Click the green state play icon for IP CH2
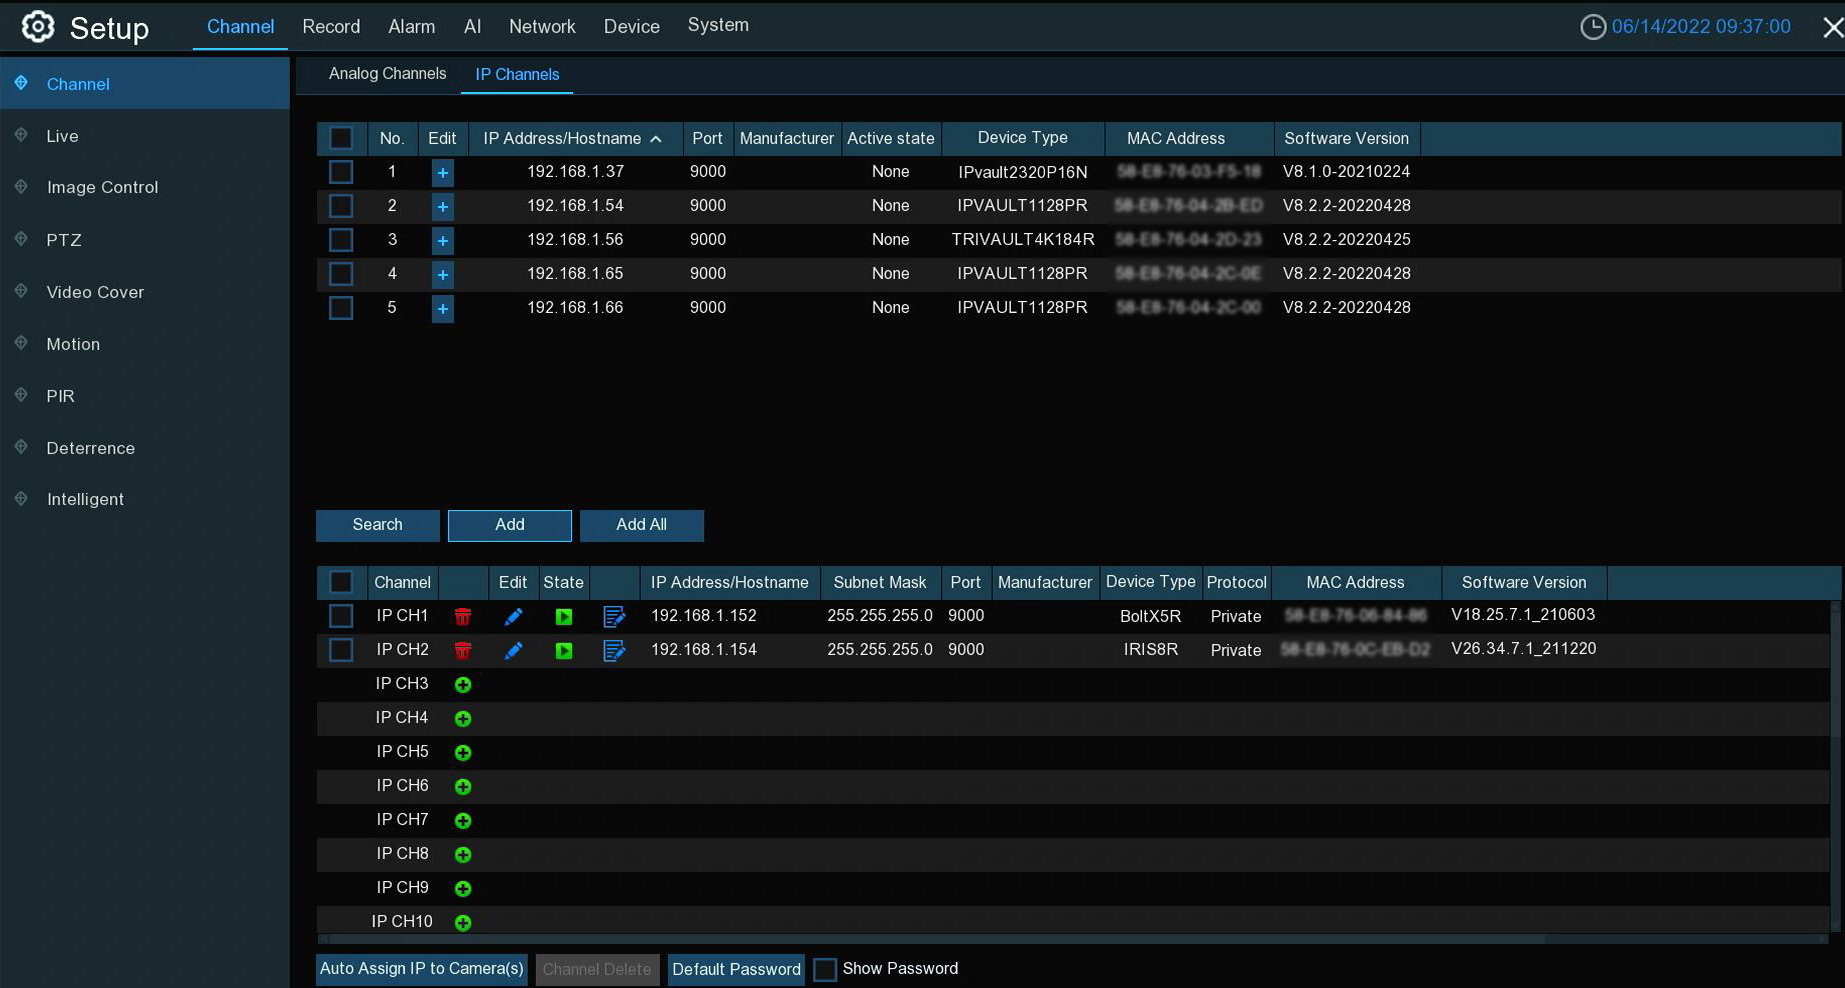Screen dimensions: 1845x988 [564, 651]
